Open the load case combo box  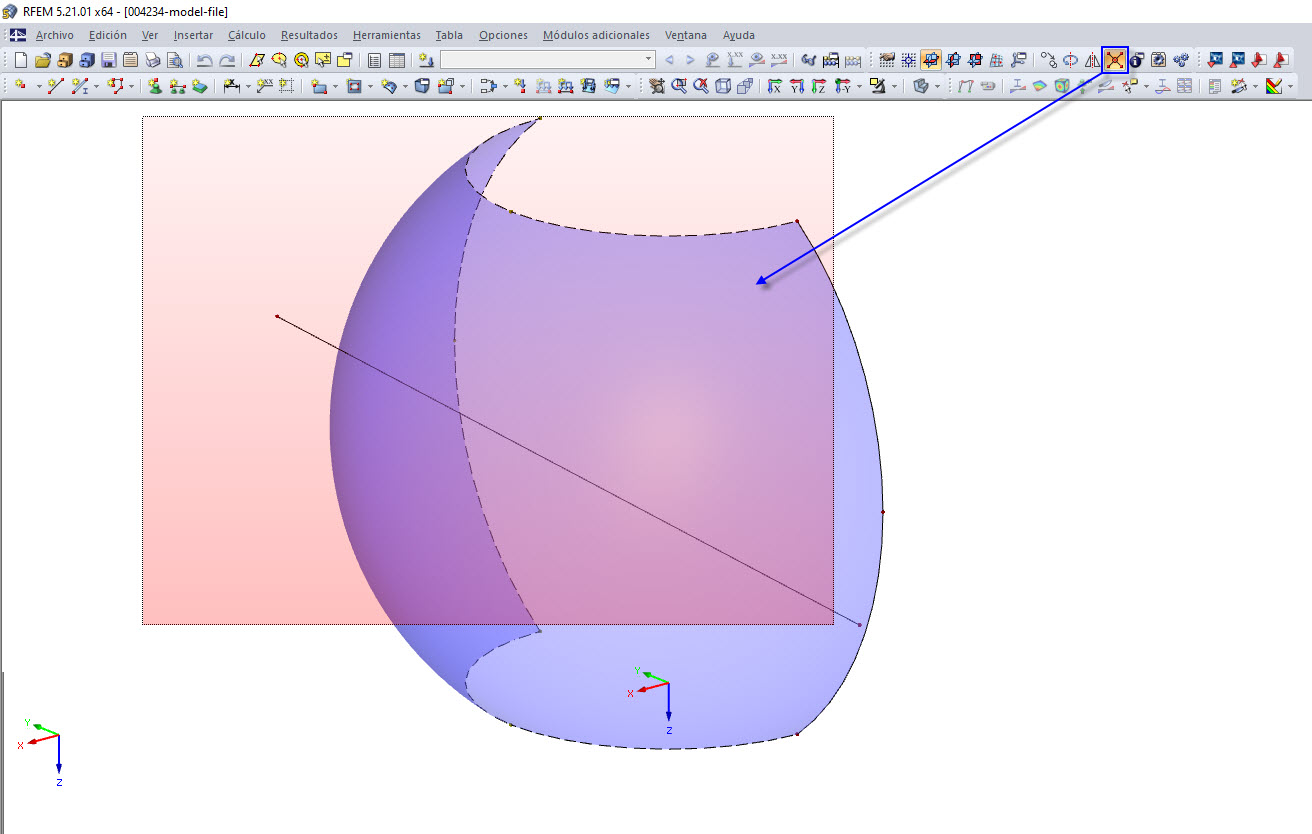[548, 60]
